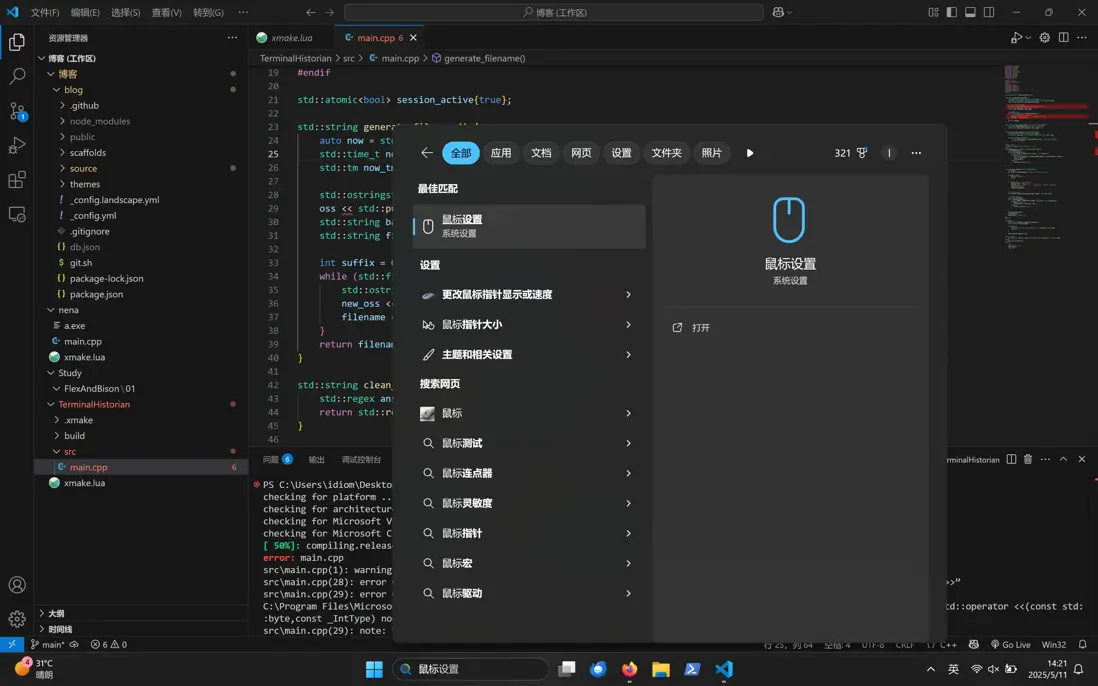The image size is (1098, 686).
Task: Select the 鼠标灵敏度 web suggestion
Action: pos(529,503)
